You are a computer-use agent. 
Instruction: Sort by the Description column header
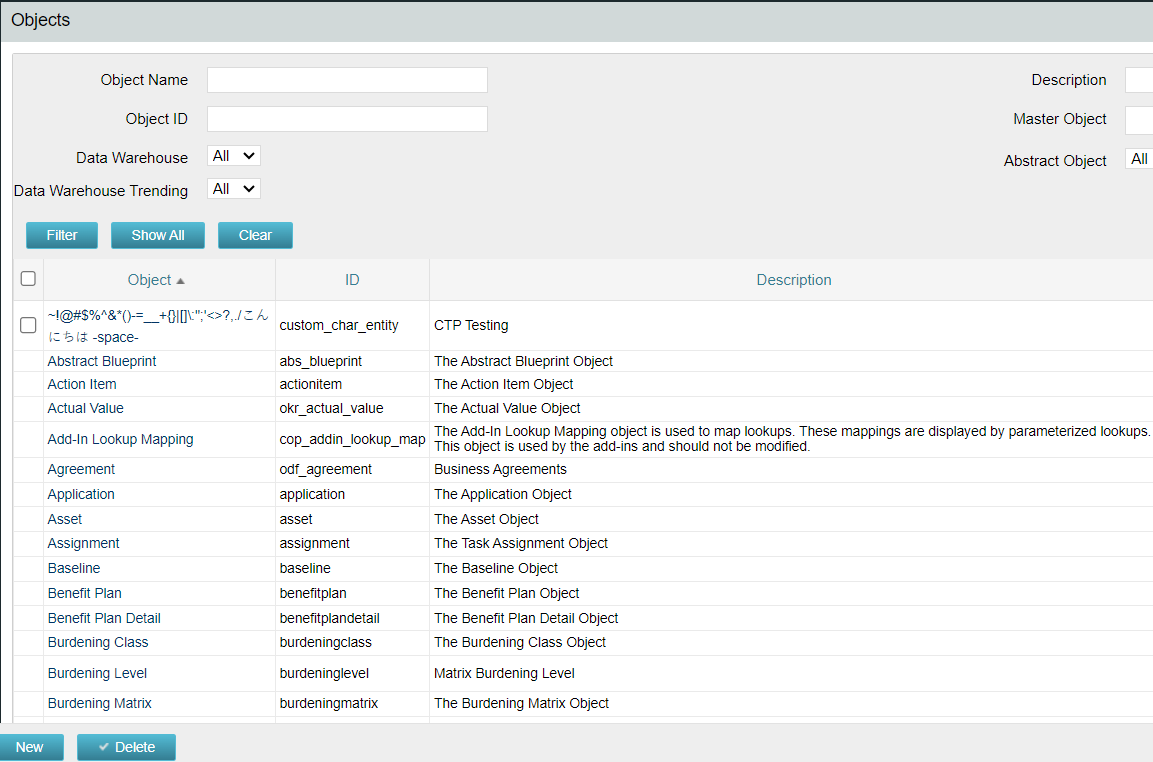click(793, 280)
